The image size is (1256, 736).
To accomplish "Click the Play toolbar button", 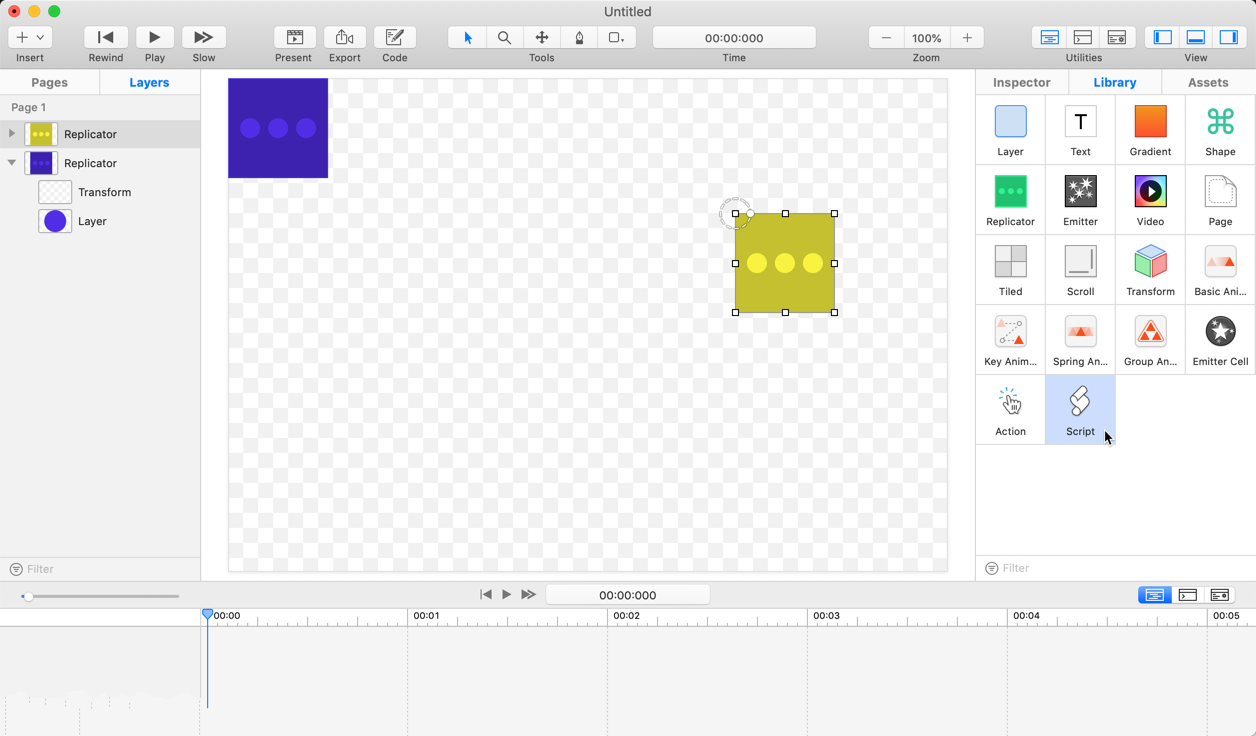I will (x=154, y=37).
